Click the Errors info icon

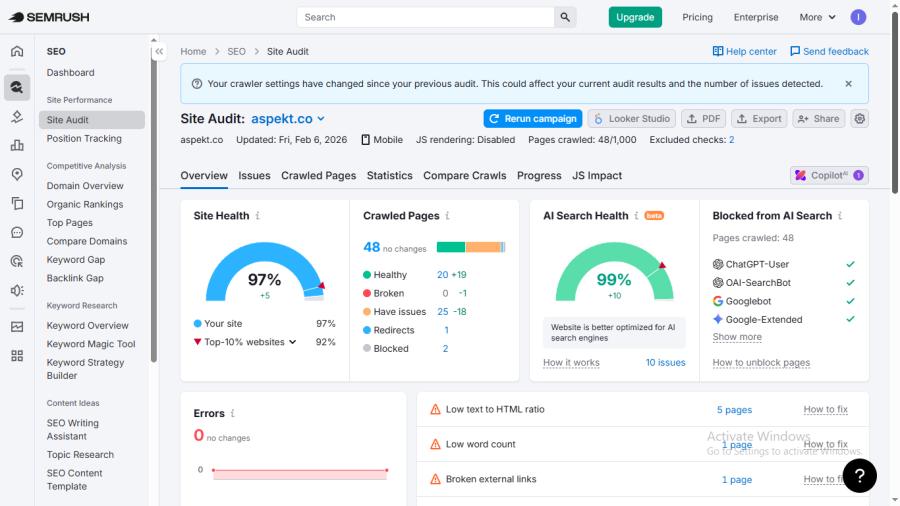[x=232, y=413]
